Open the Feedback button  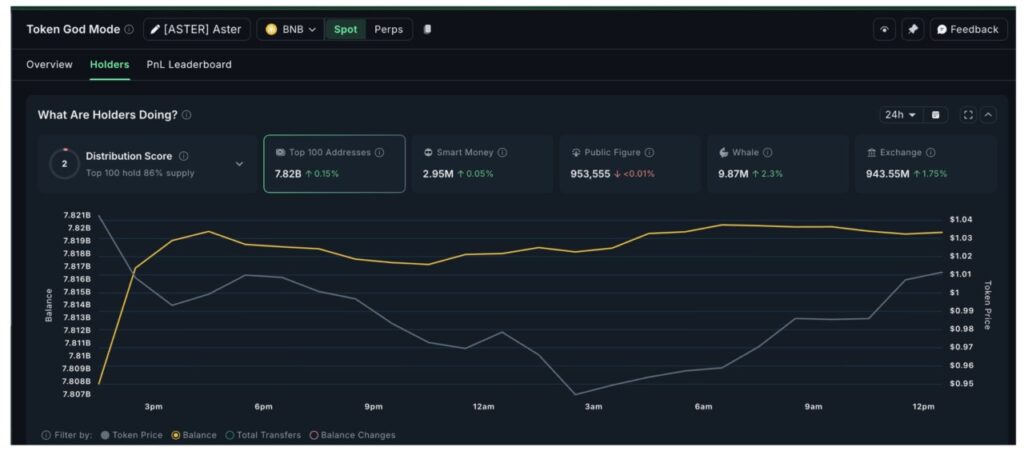pos(968,30)
